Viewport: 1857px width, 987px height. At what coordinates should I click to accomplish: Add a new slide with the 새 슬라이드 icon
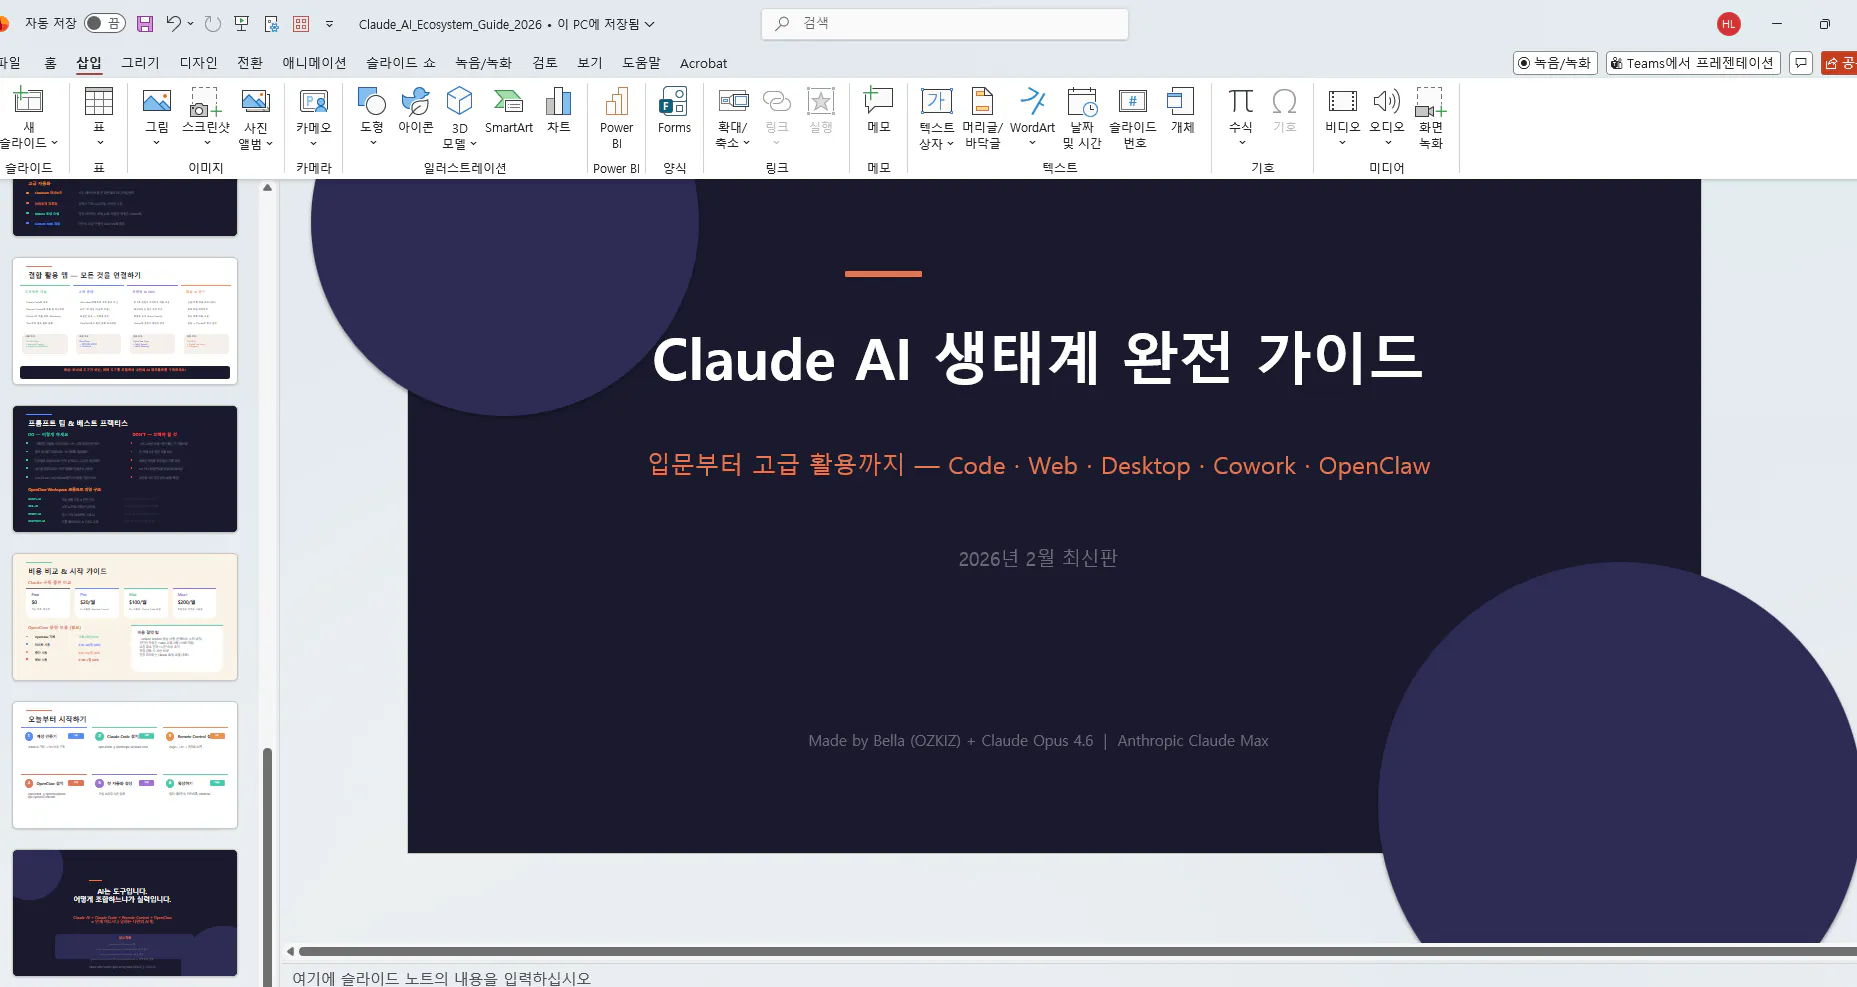coord(29,101)
